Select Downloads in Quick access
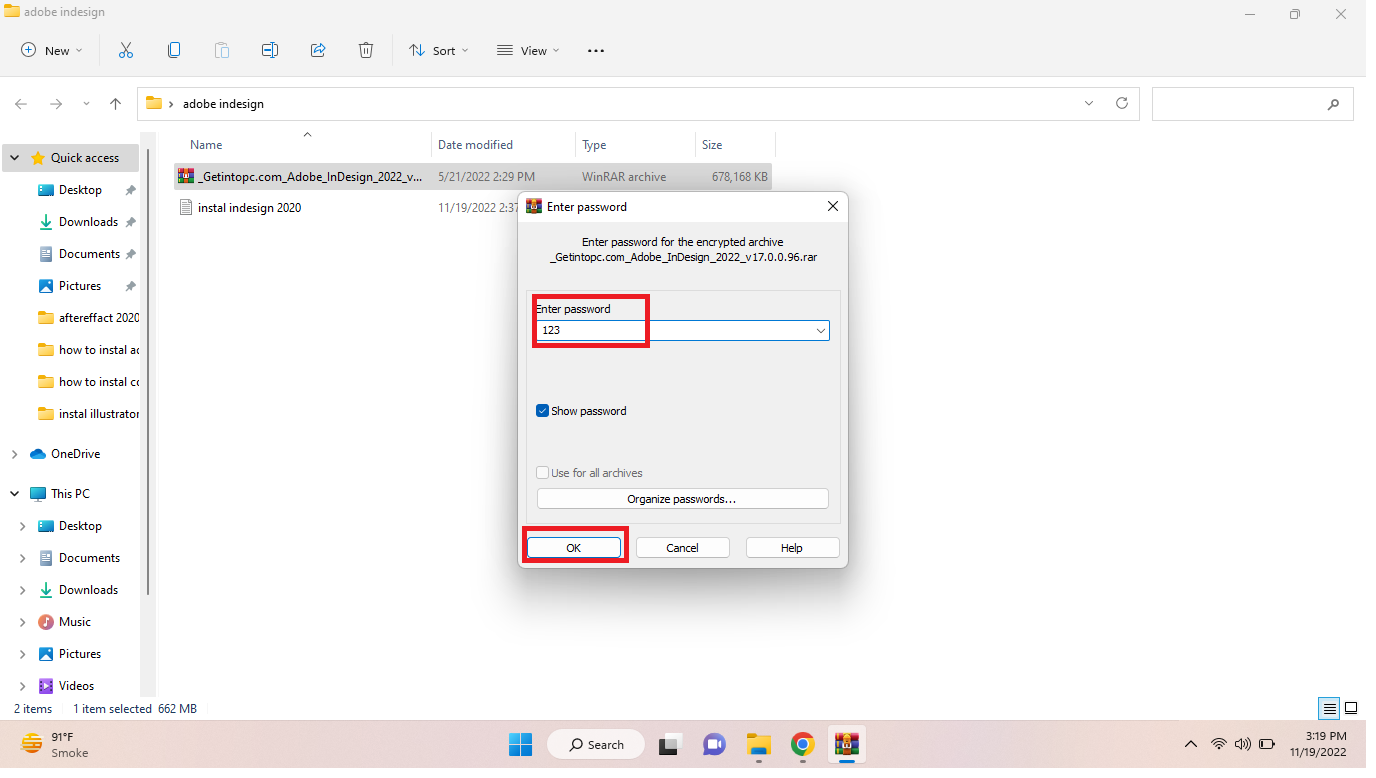The width and height of the screenshot is (1376, 778). pos(88,222)
